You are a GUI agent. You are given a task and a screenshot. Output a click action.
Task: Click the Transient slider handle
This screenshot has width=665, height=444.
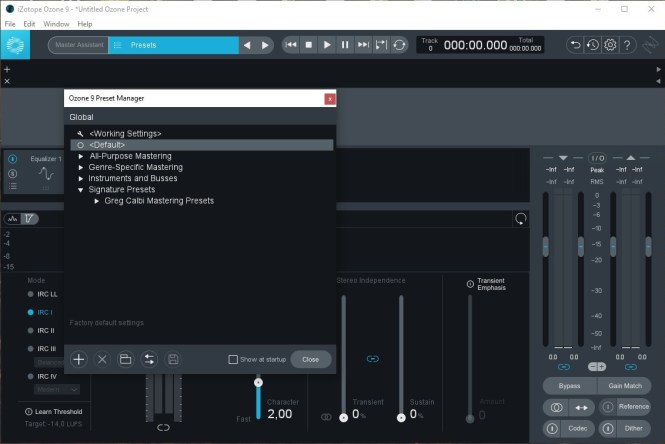pos(344,418)
